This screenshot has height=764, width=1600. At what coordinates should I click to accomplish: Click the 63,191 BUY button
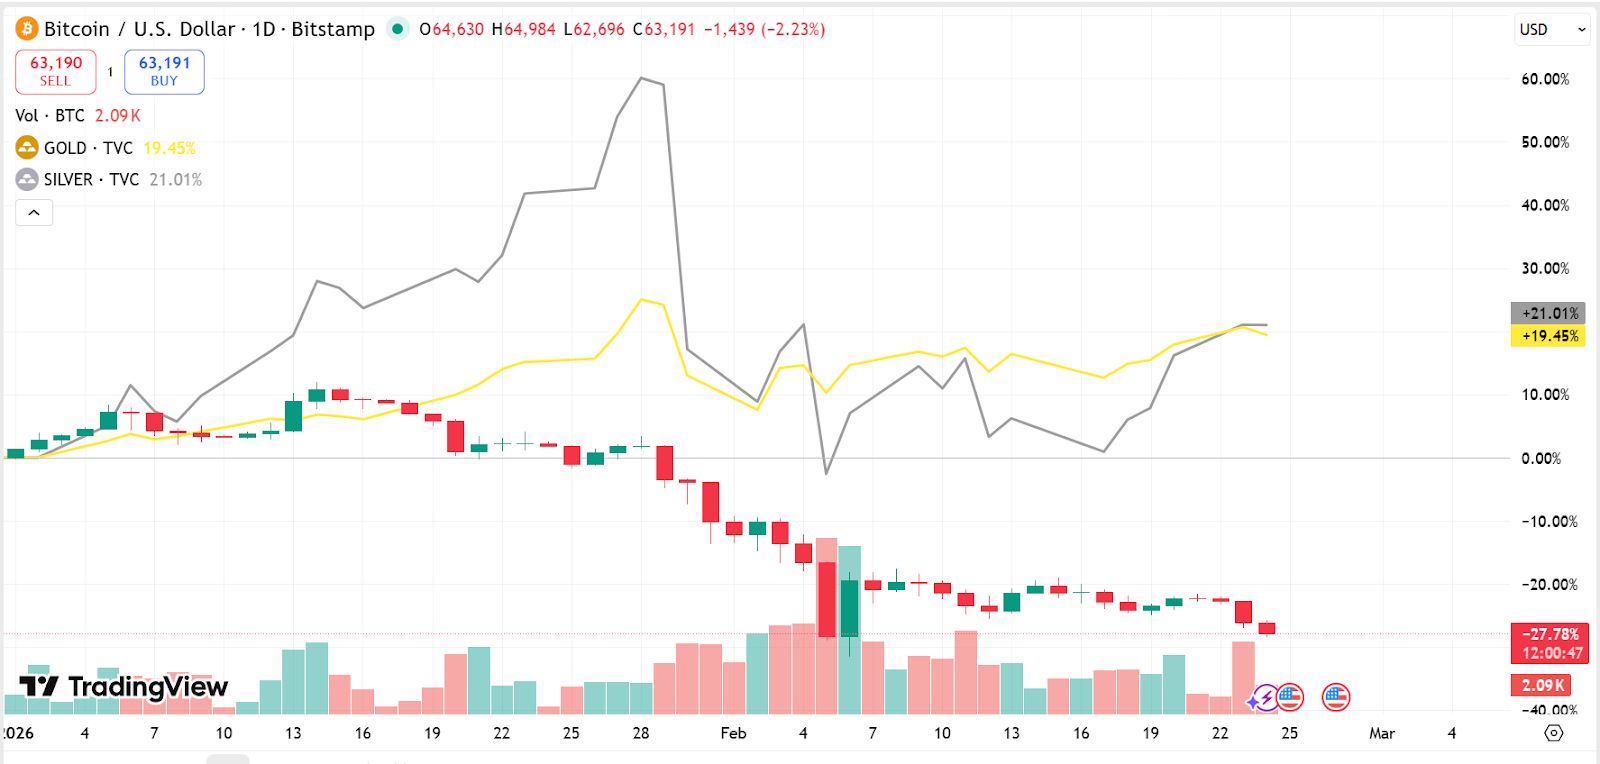164,71
